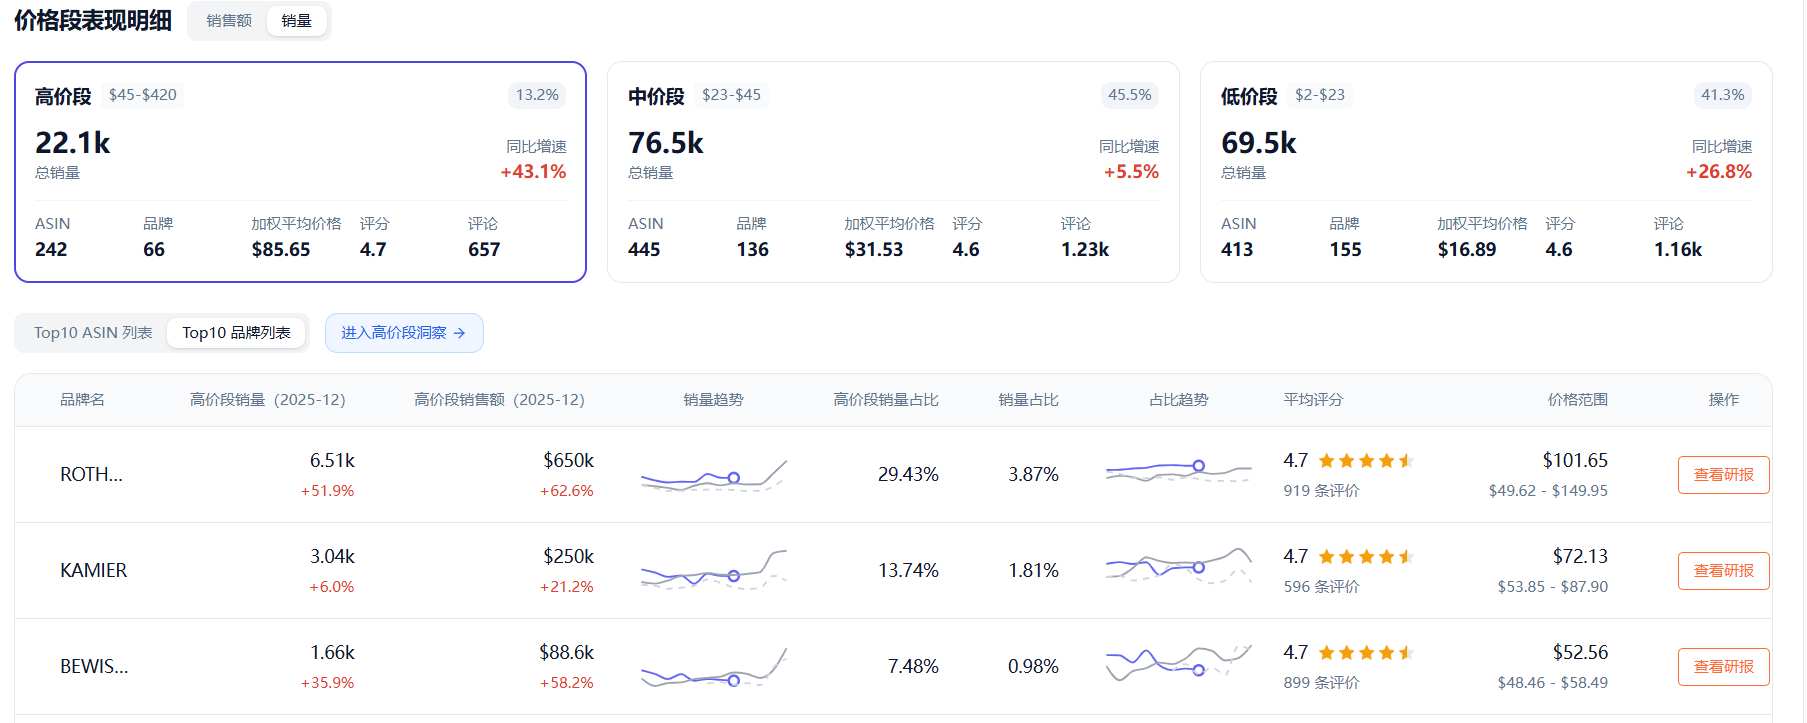Viewport: 1807px width, 723px height.
Task: Select the Top10 品牌列表 tab
Action: click(236, 333)
